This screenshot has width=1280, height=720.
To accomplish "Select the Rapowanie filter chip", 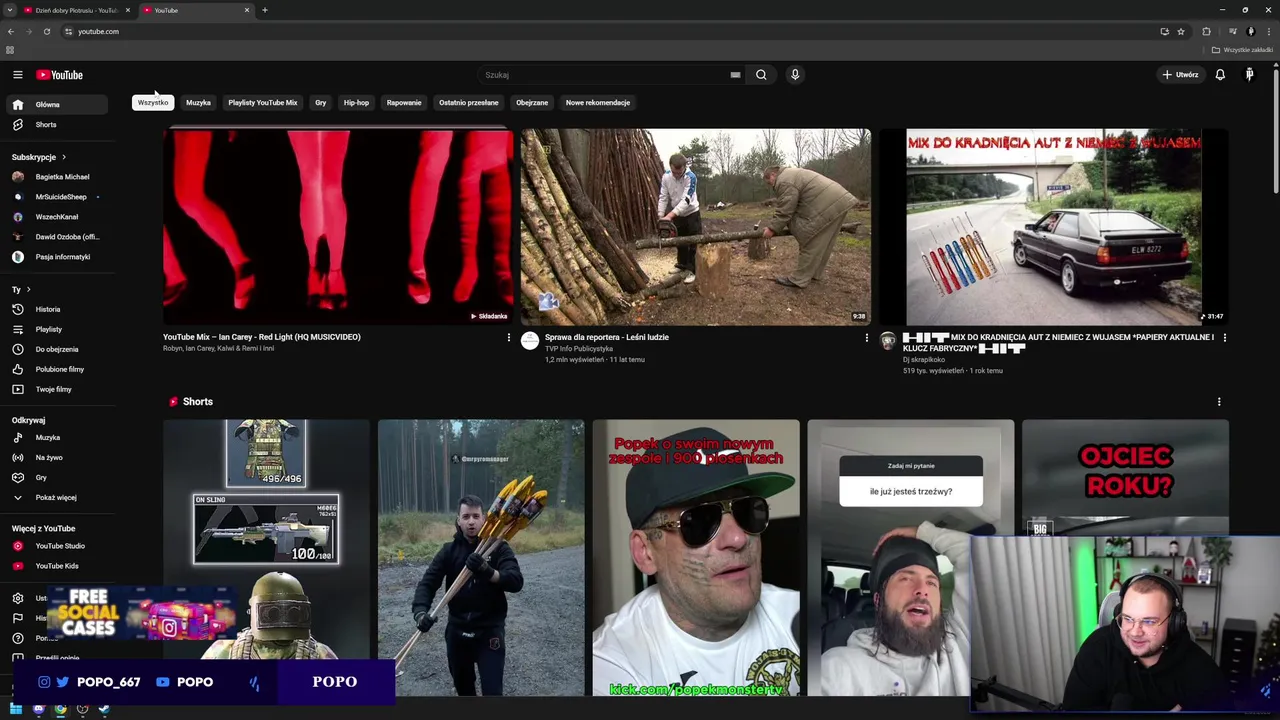I will (404, 102).
